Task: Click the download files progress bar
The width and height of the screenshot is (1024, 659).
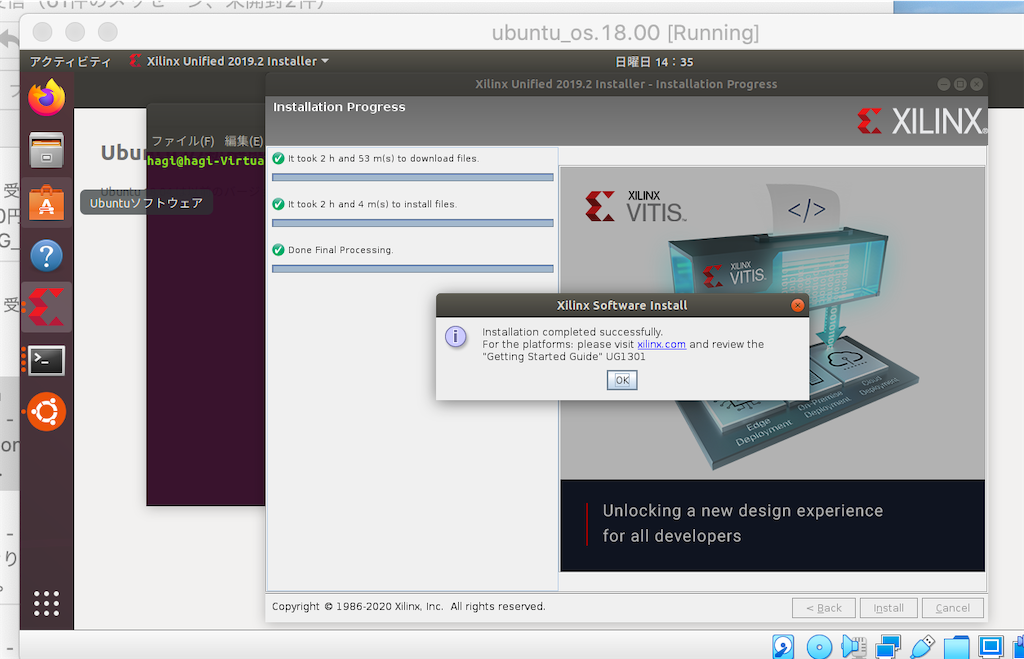Action: pyautogui.click(x=413, y=177)
